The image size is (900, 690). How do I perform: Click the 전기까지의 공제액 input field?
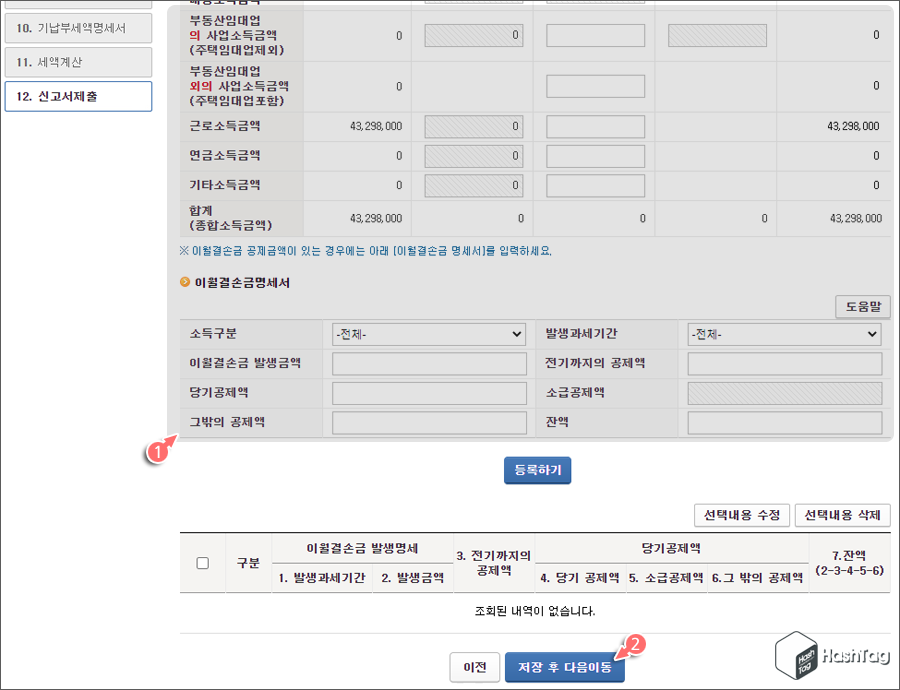pyautogui.click(x=784, y=363)
